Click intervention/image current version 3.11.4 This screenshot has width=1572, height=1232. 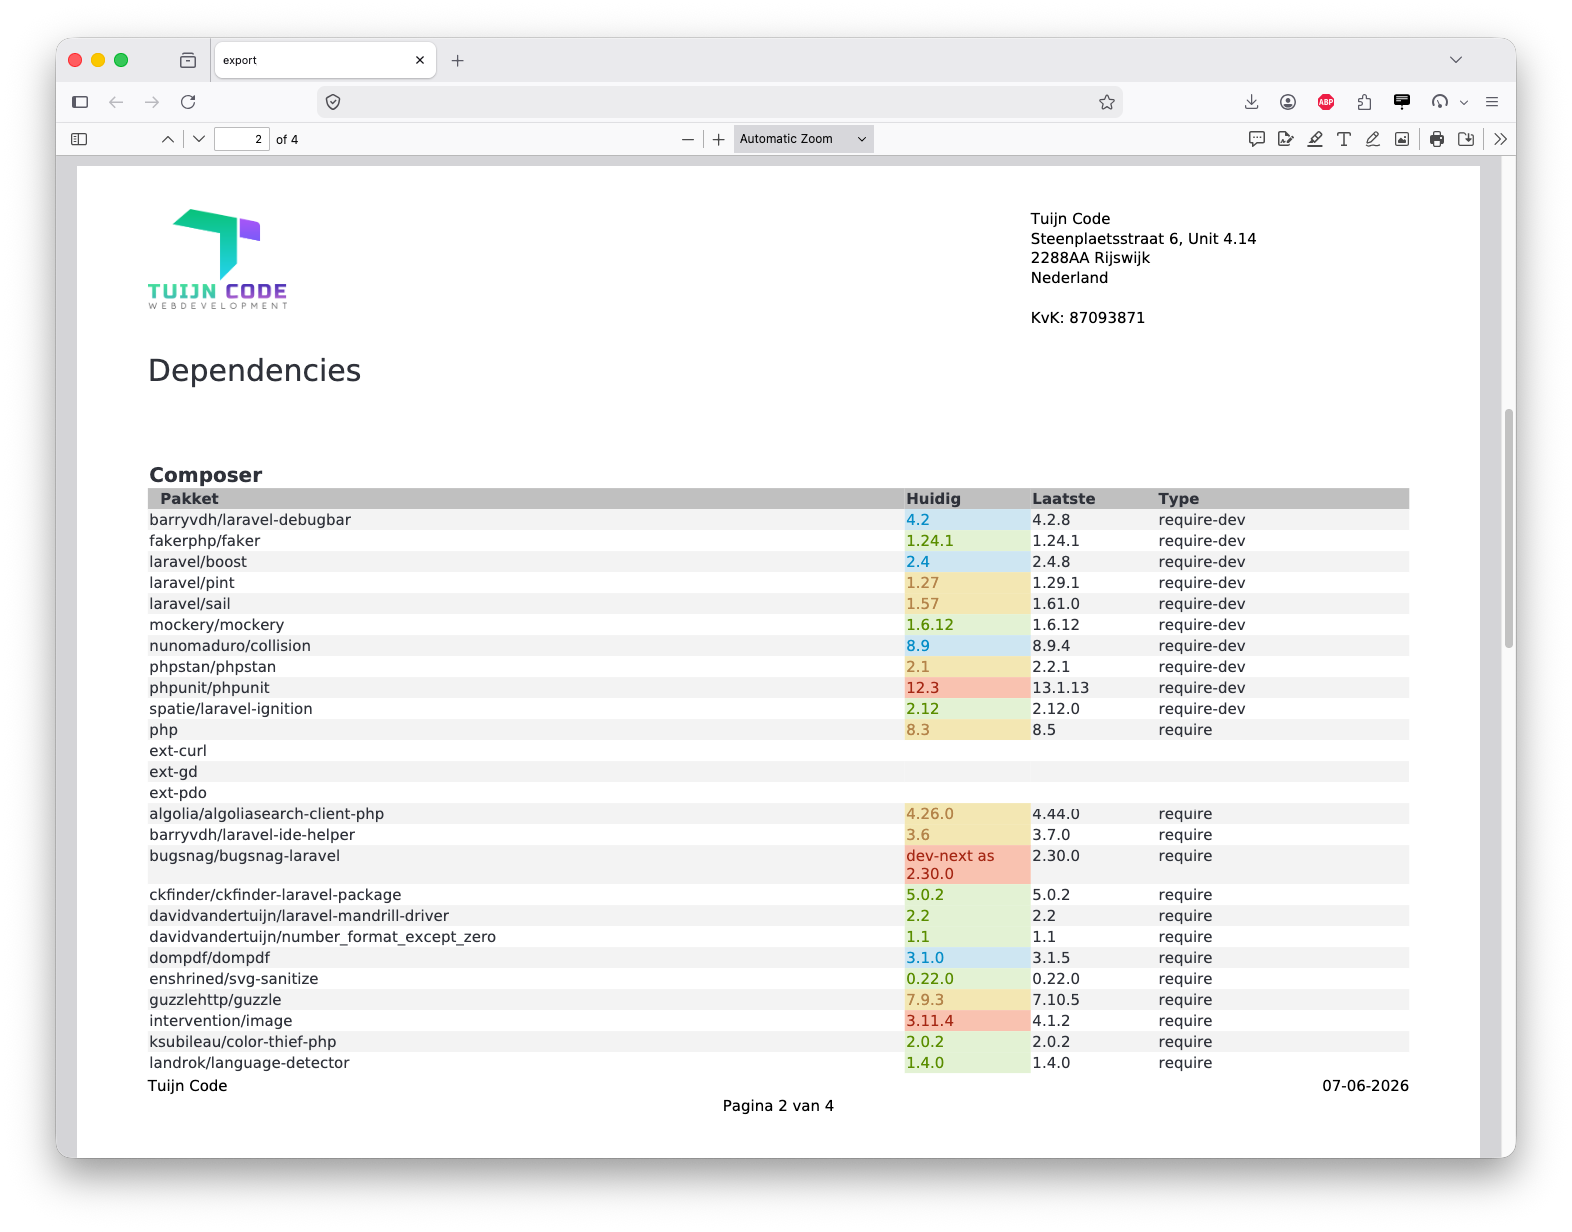(x=930, y=1021)
